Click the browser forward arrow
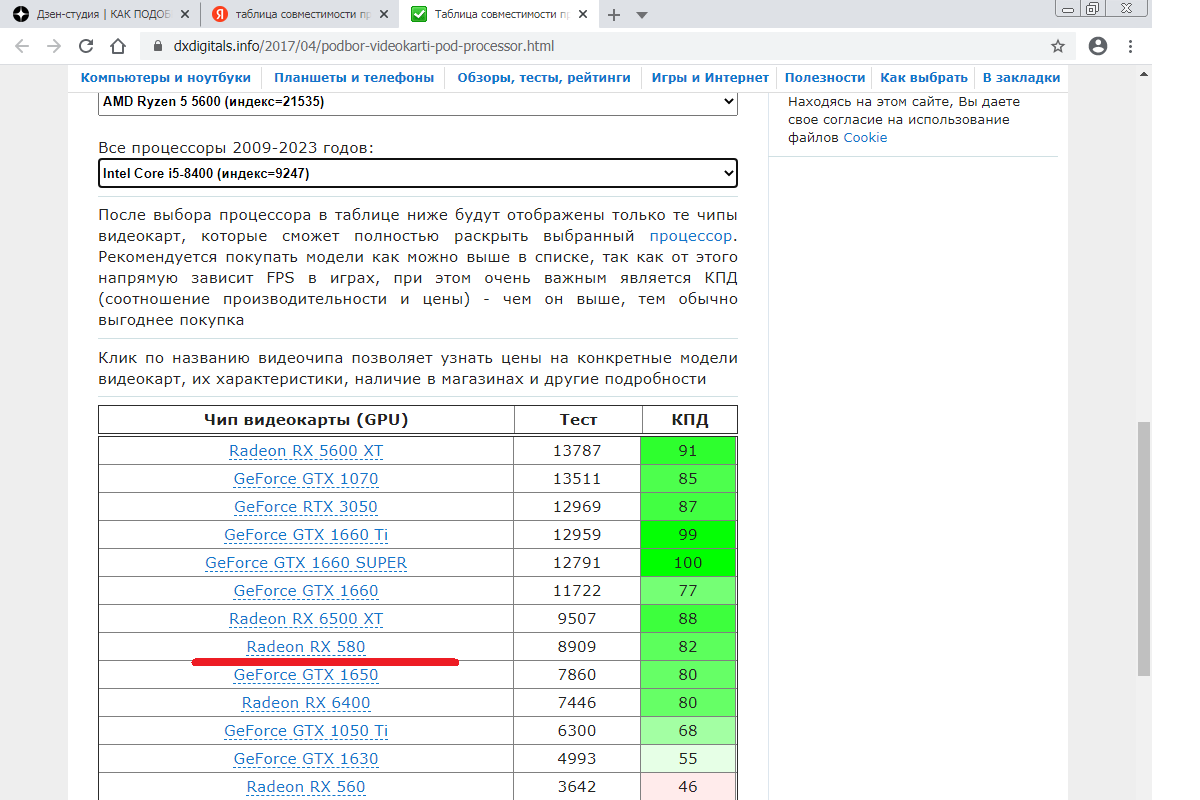 [x=54, y=46]
